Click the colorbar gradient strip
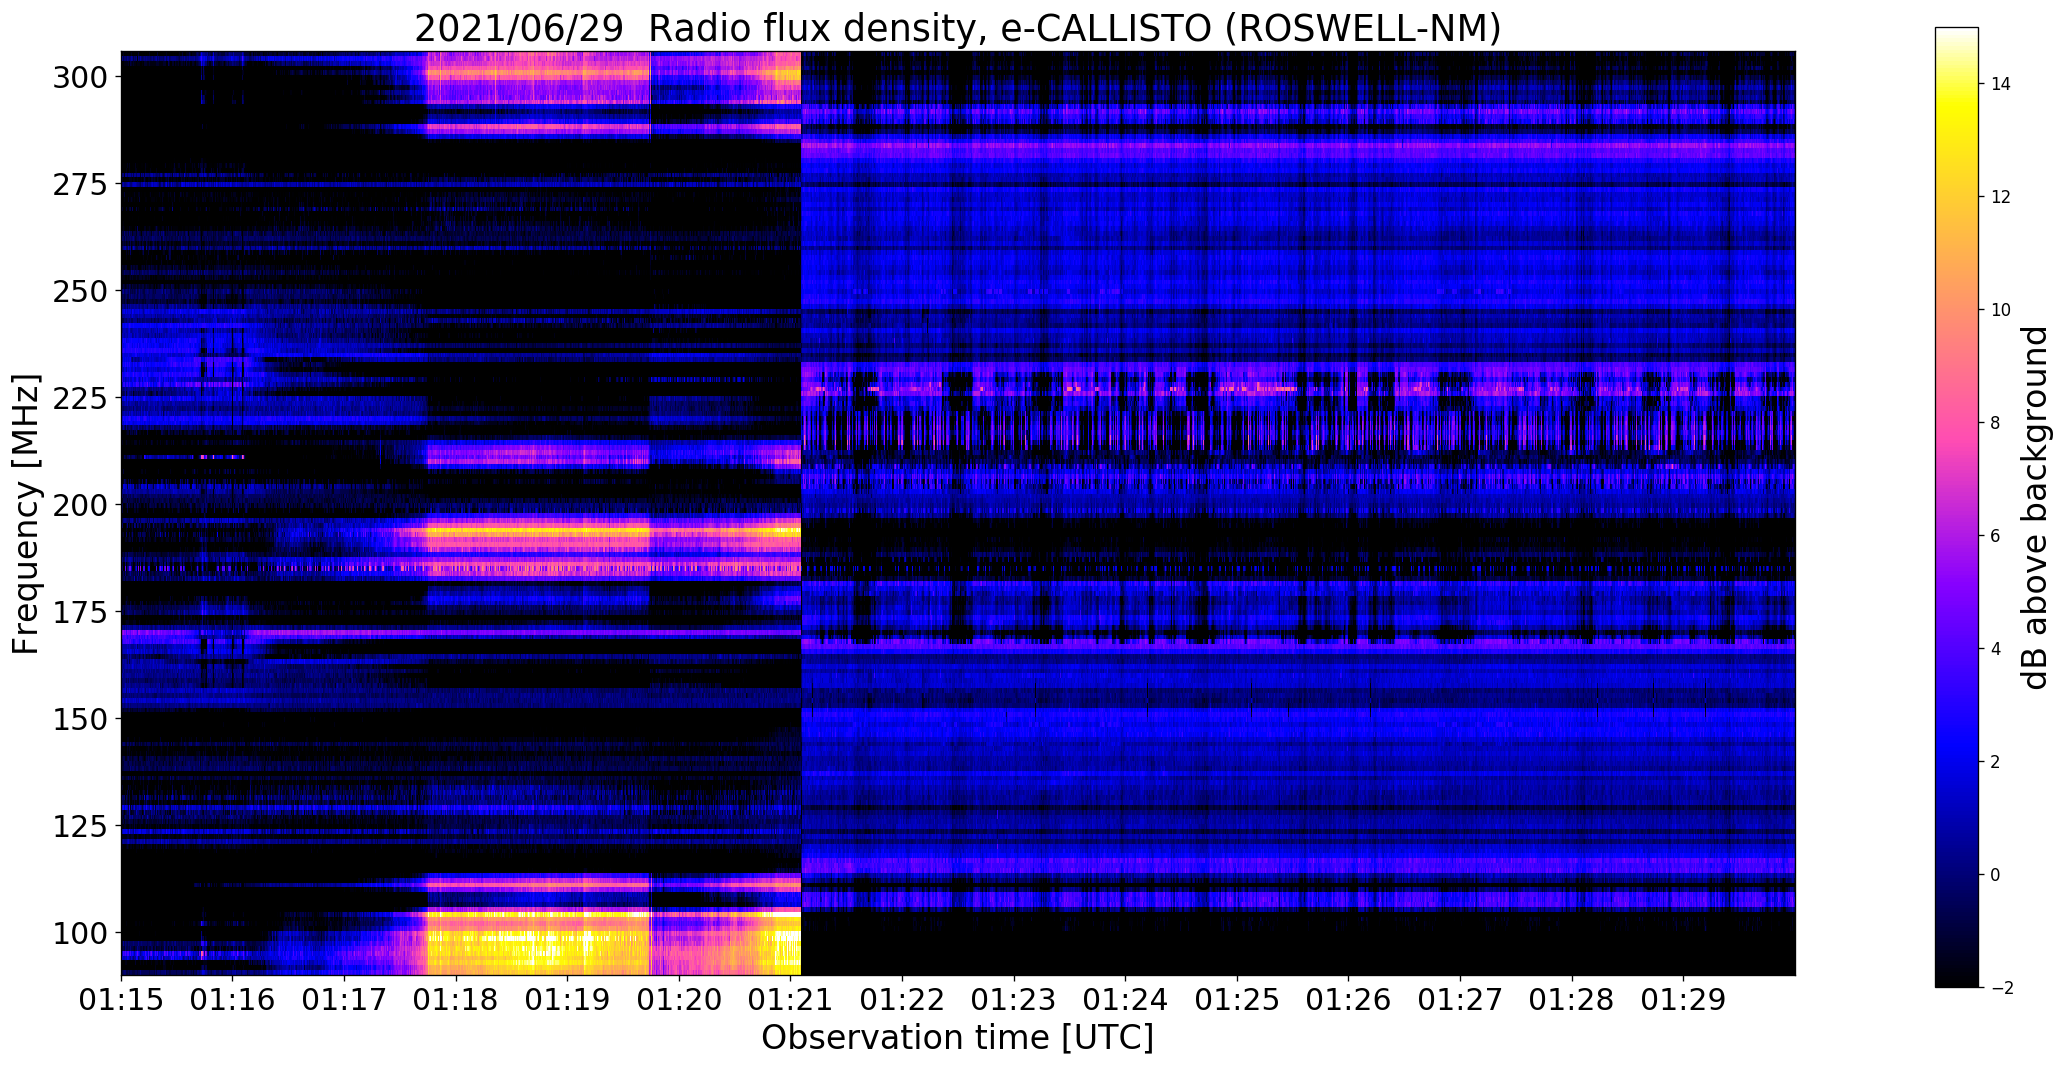The height and width of the screenshot is (1067, 2066). coord(1957,507)
